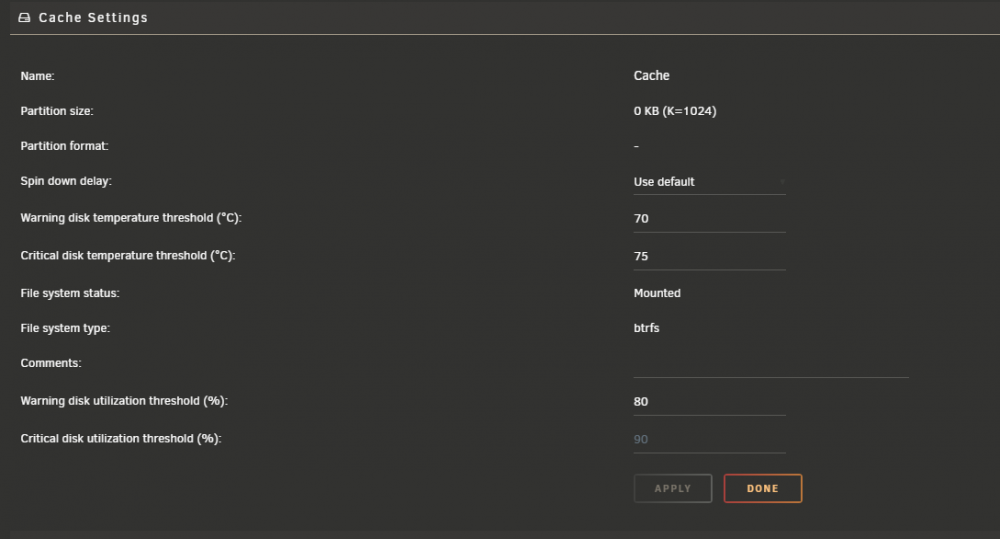Click the 'Name:' label
The image size is (1000, 539).
(37, 76)
